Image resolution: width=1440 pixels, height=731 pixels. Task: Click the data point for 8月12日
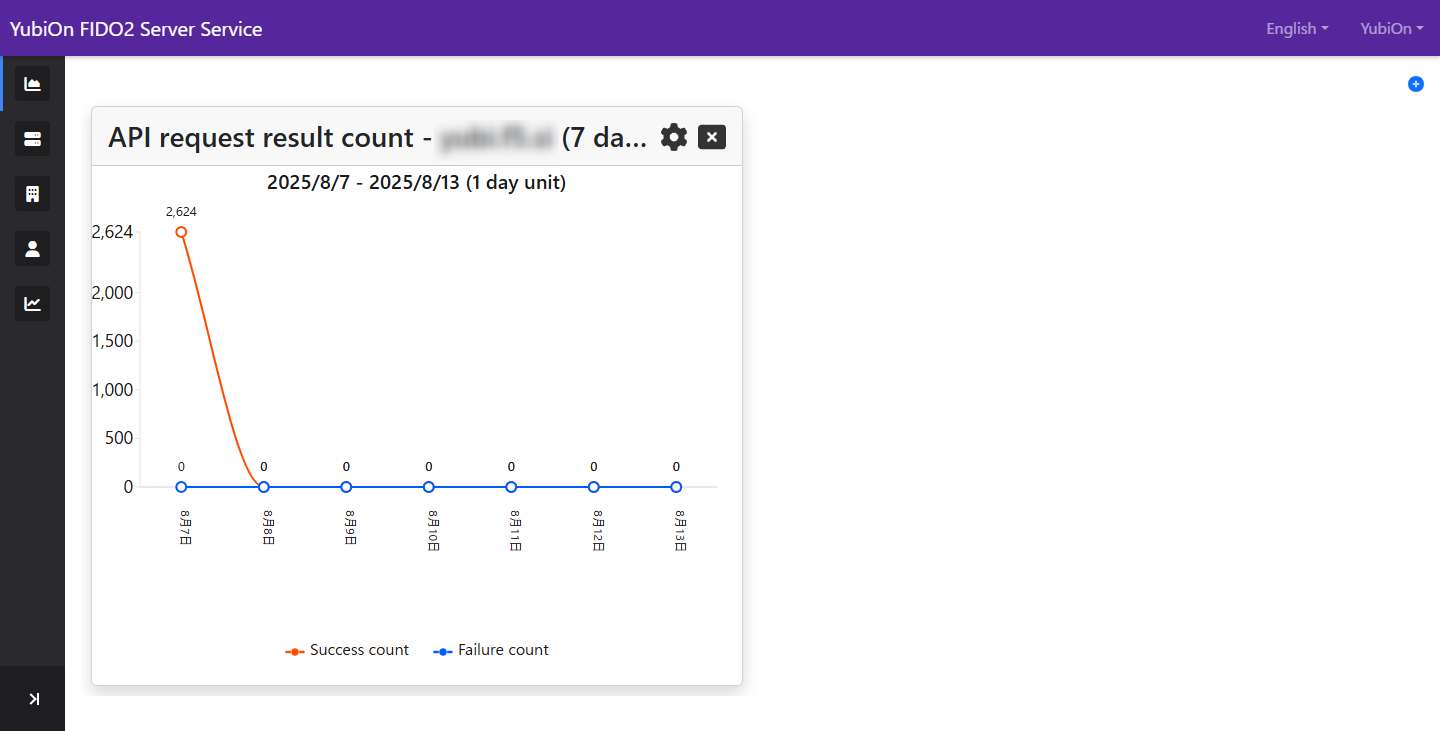tap(594, 487)
